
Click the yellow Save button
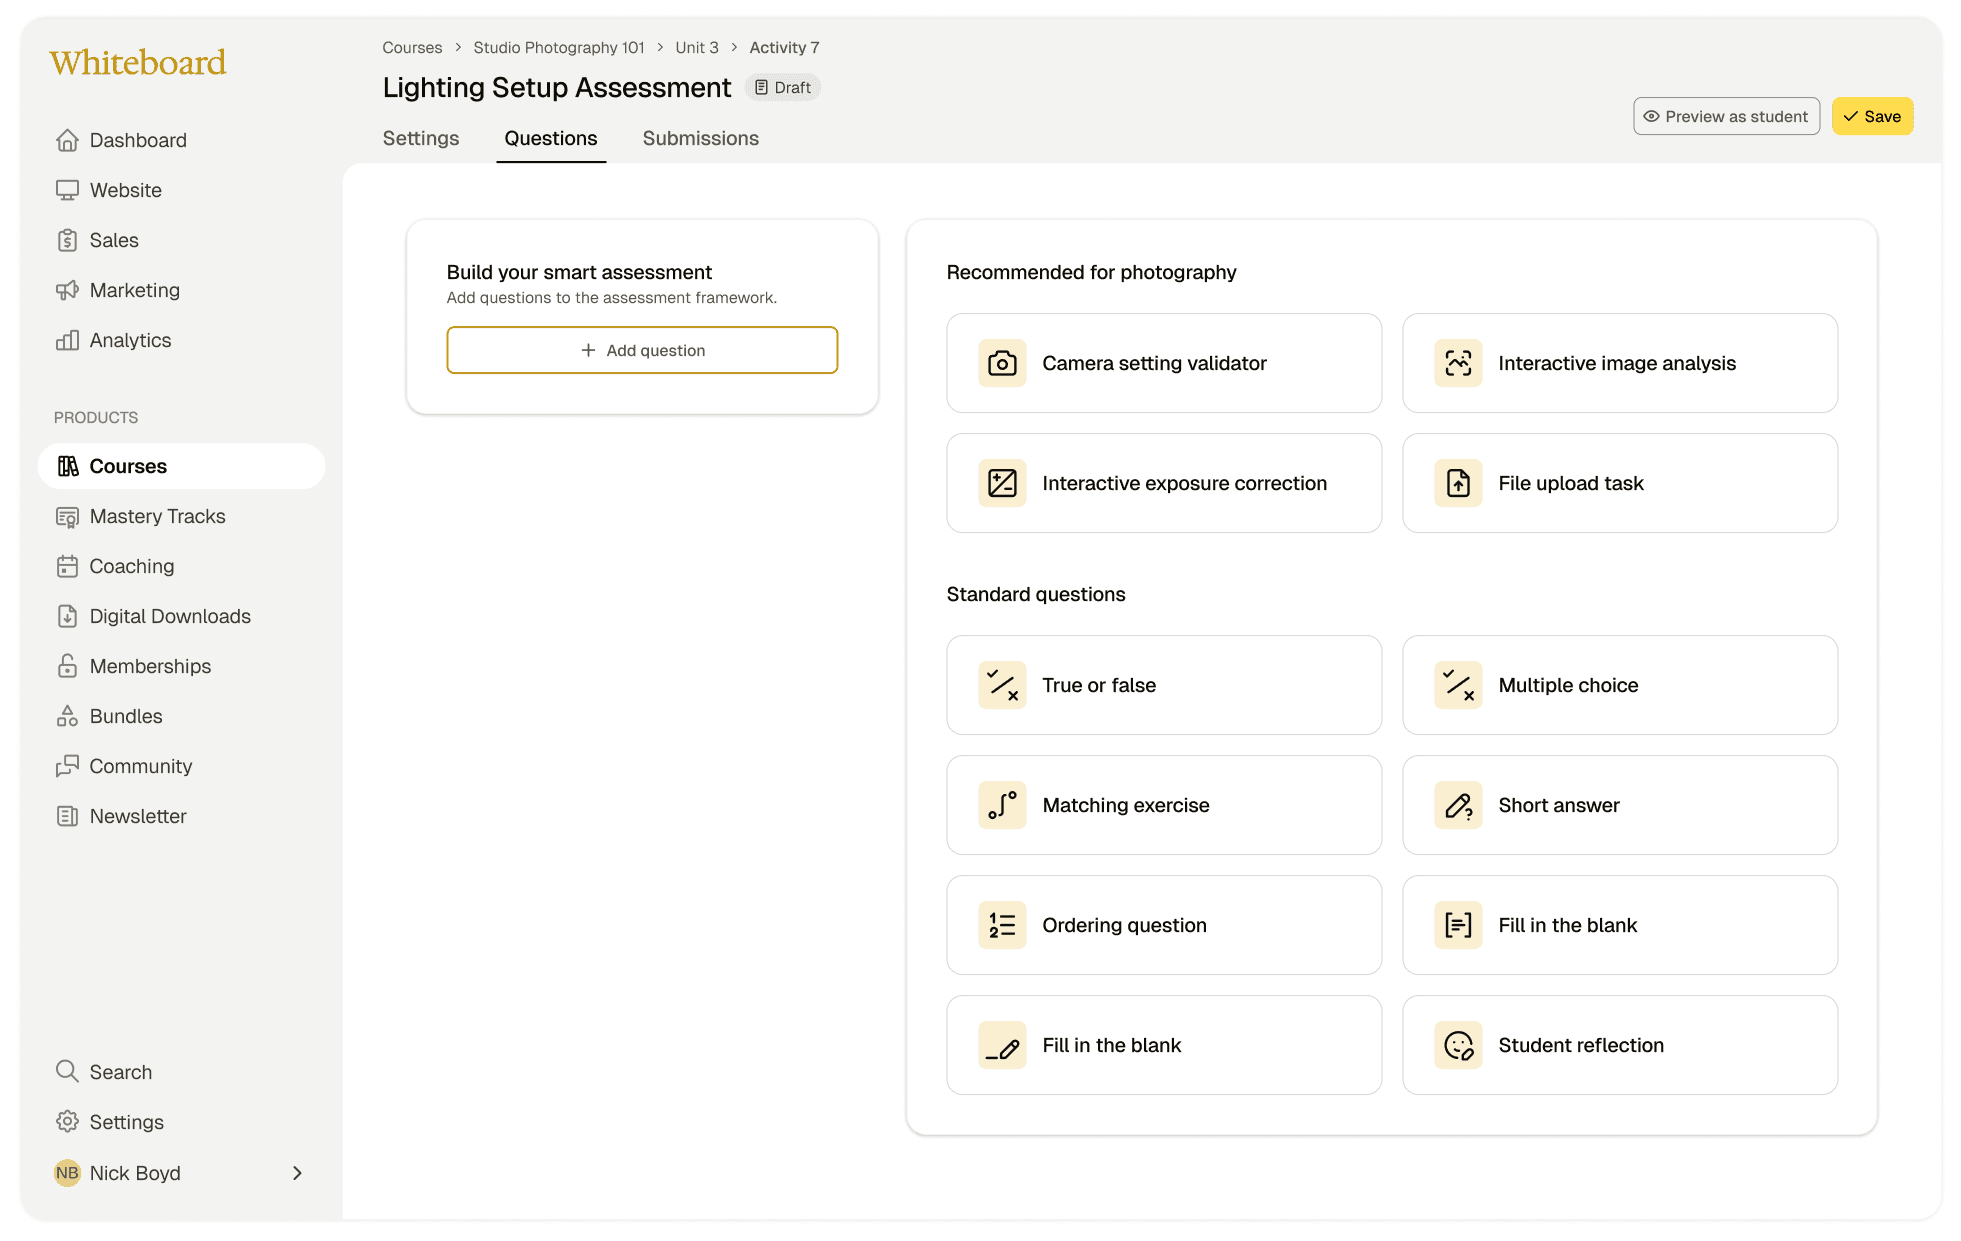click(1872, 116)
